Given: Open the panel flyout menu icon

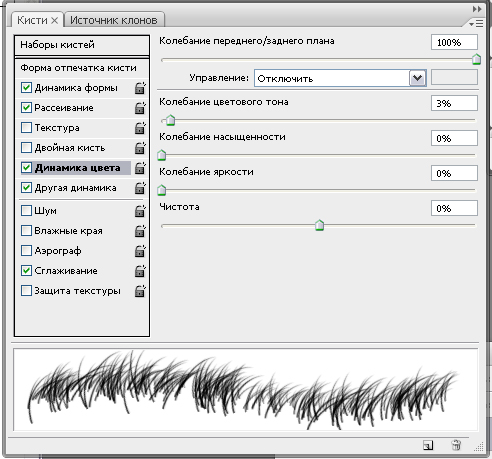Looking at the screenshot, I should (476, 24).
